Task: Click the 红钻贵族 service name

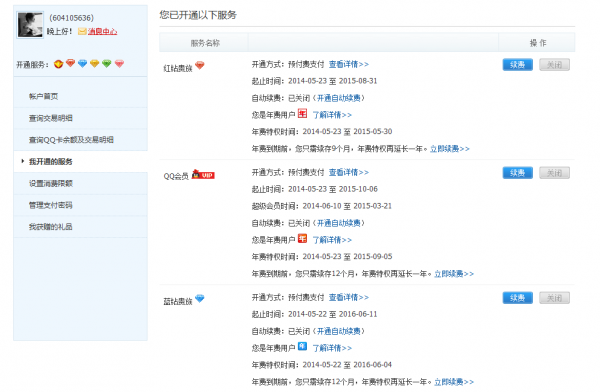Action: click(178, 69)
